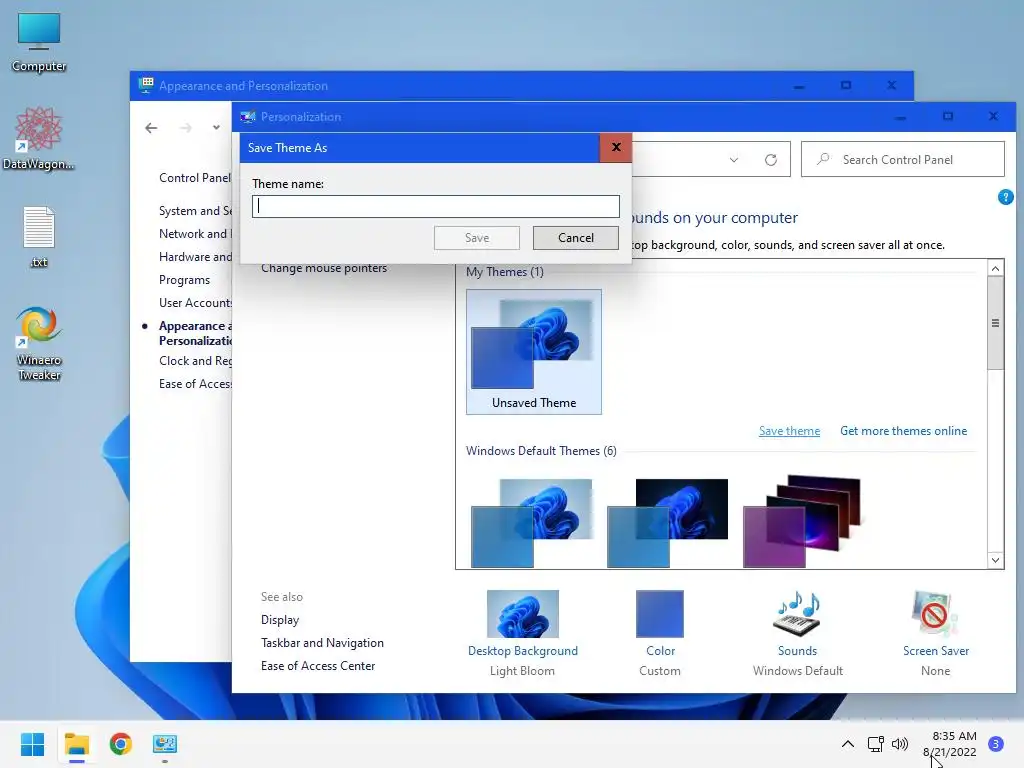Close the Save Theme As dialog
1024x768 pixels.
(x=616, y=148)
